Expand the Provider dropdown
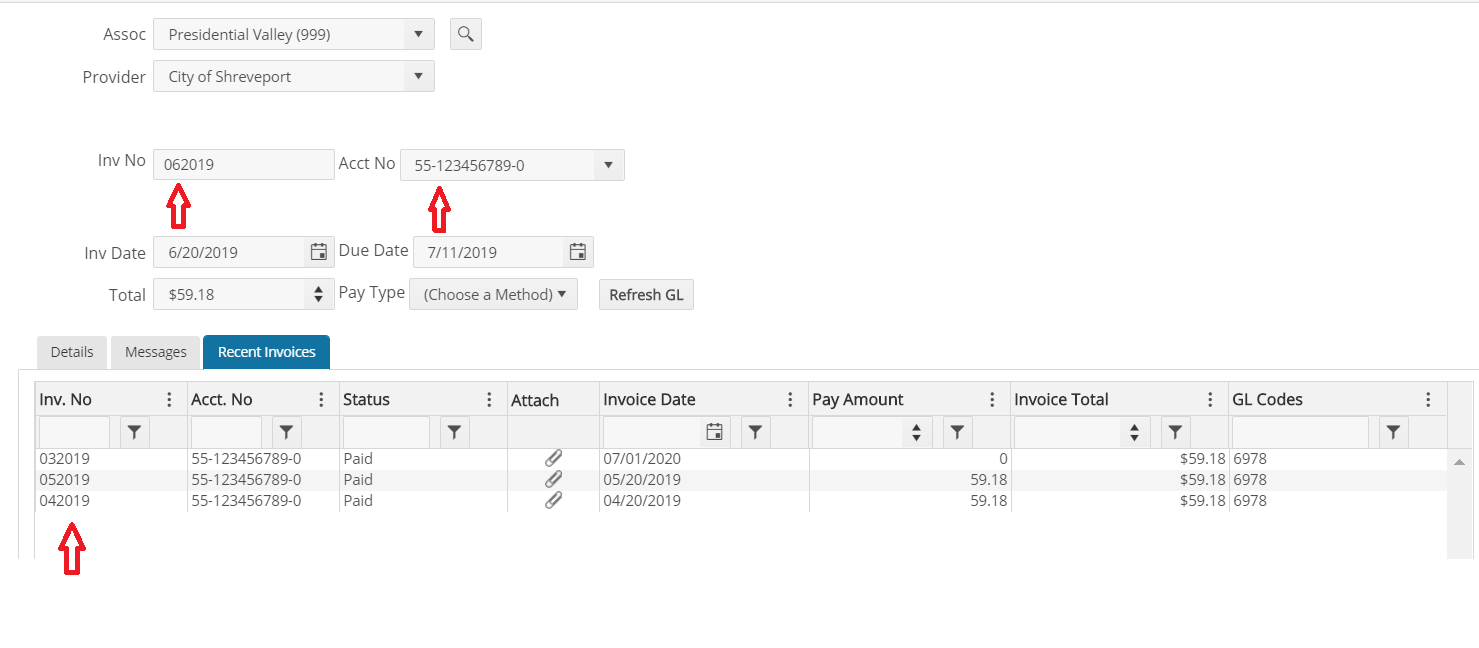This screenshot has height=648, width=1479. [x=419, y=76]
